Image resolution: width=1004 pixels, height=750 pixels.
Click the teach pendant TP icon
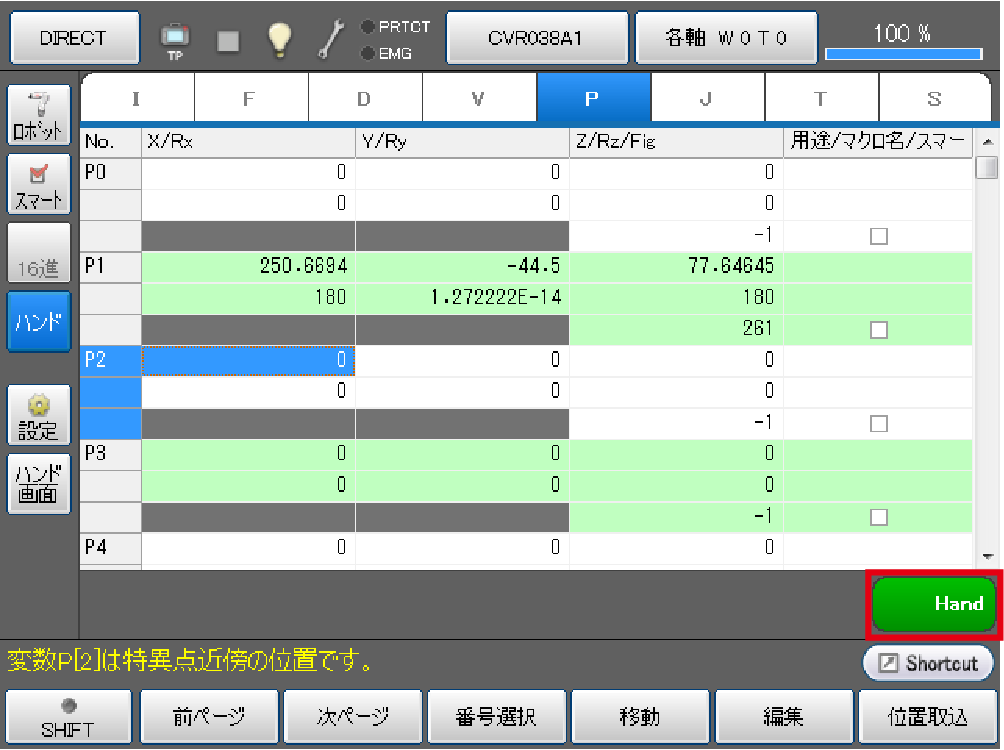coord(175,40)
